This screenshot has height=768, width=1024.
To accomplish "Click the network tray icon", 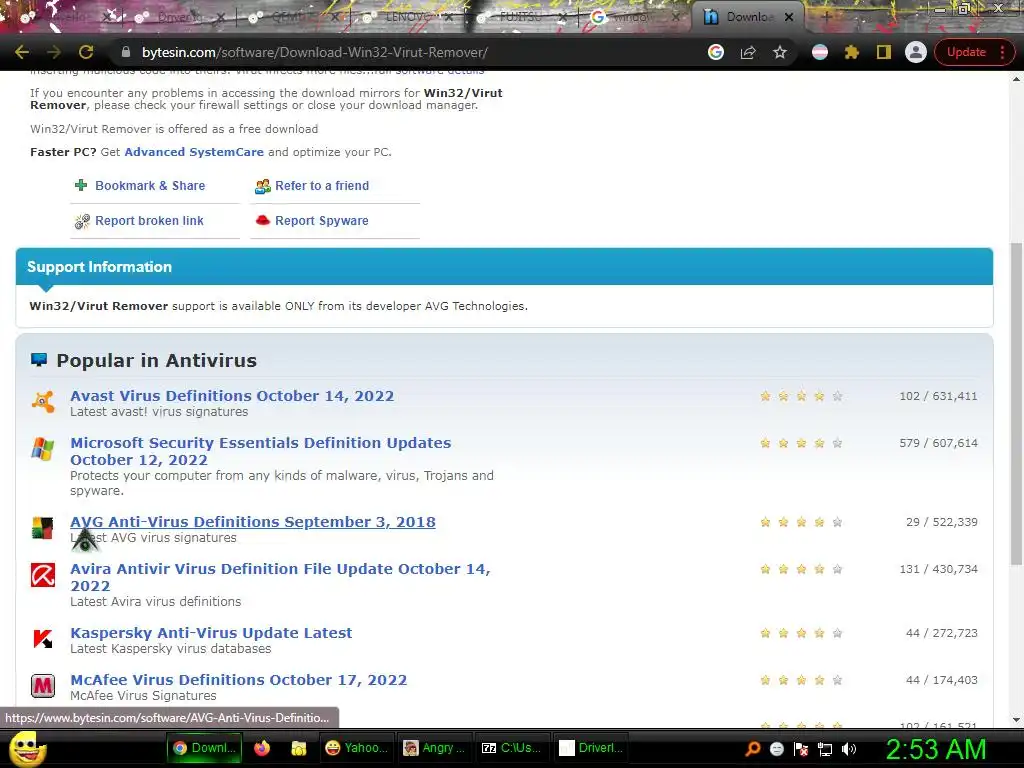I will 825,749.
